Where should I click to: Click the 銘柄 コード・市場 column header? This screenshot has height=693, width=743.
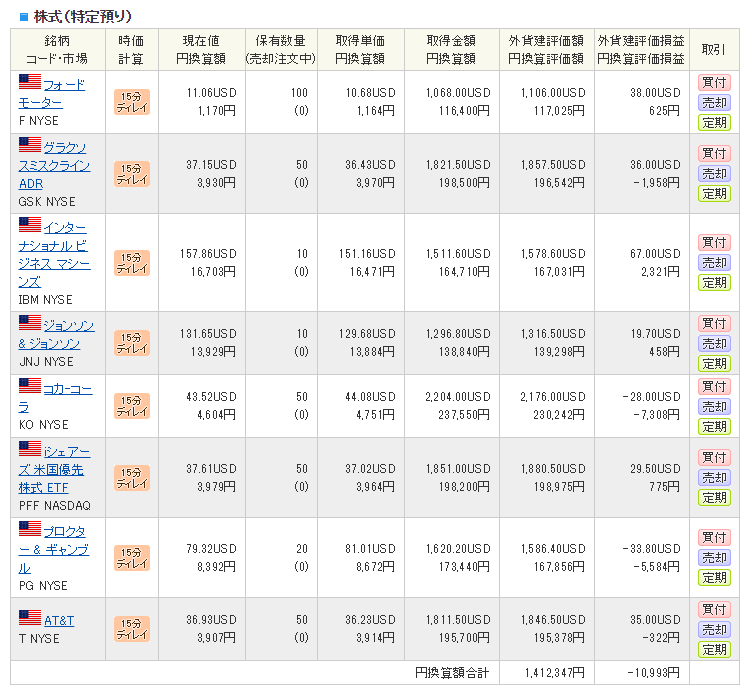click(x=57, y=50)
